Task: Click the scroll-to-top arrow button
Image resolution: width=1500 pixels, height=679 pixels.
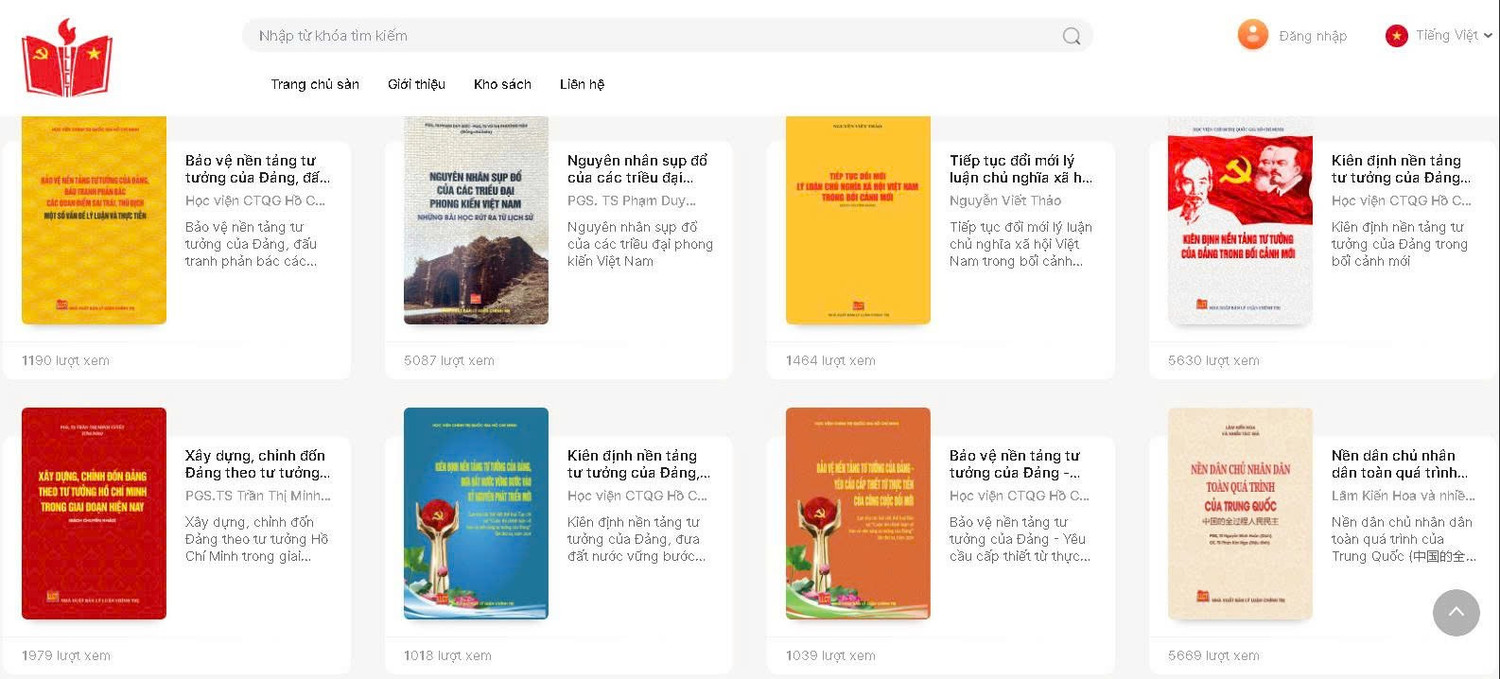Action: pyautogui.click(x=1456, y=612)
